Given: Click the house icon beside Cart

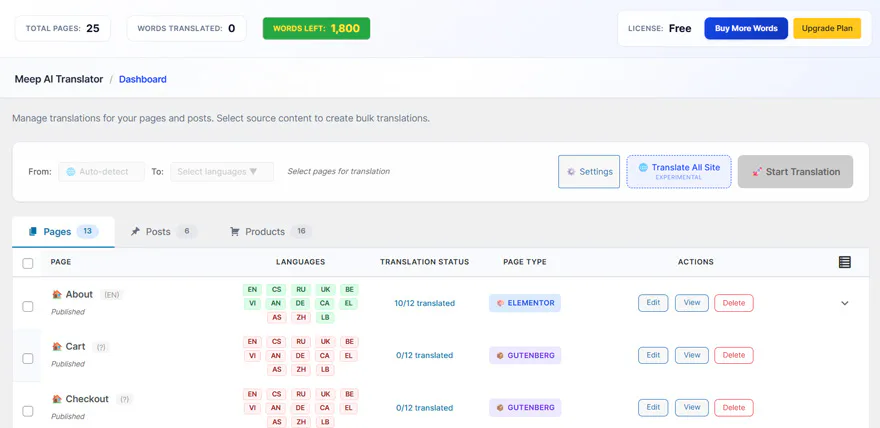Looking at the screenshot, I should coord(57,347).
